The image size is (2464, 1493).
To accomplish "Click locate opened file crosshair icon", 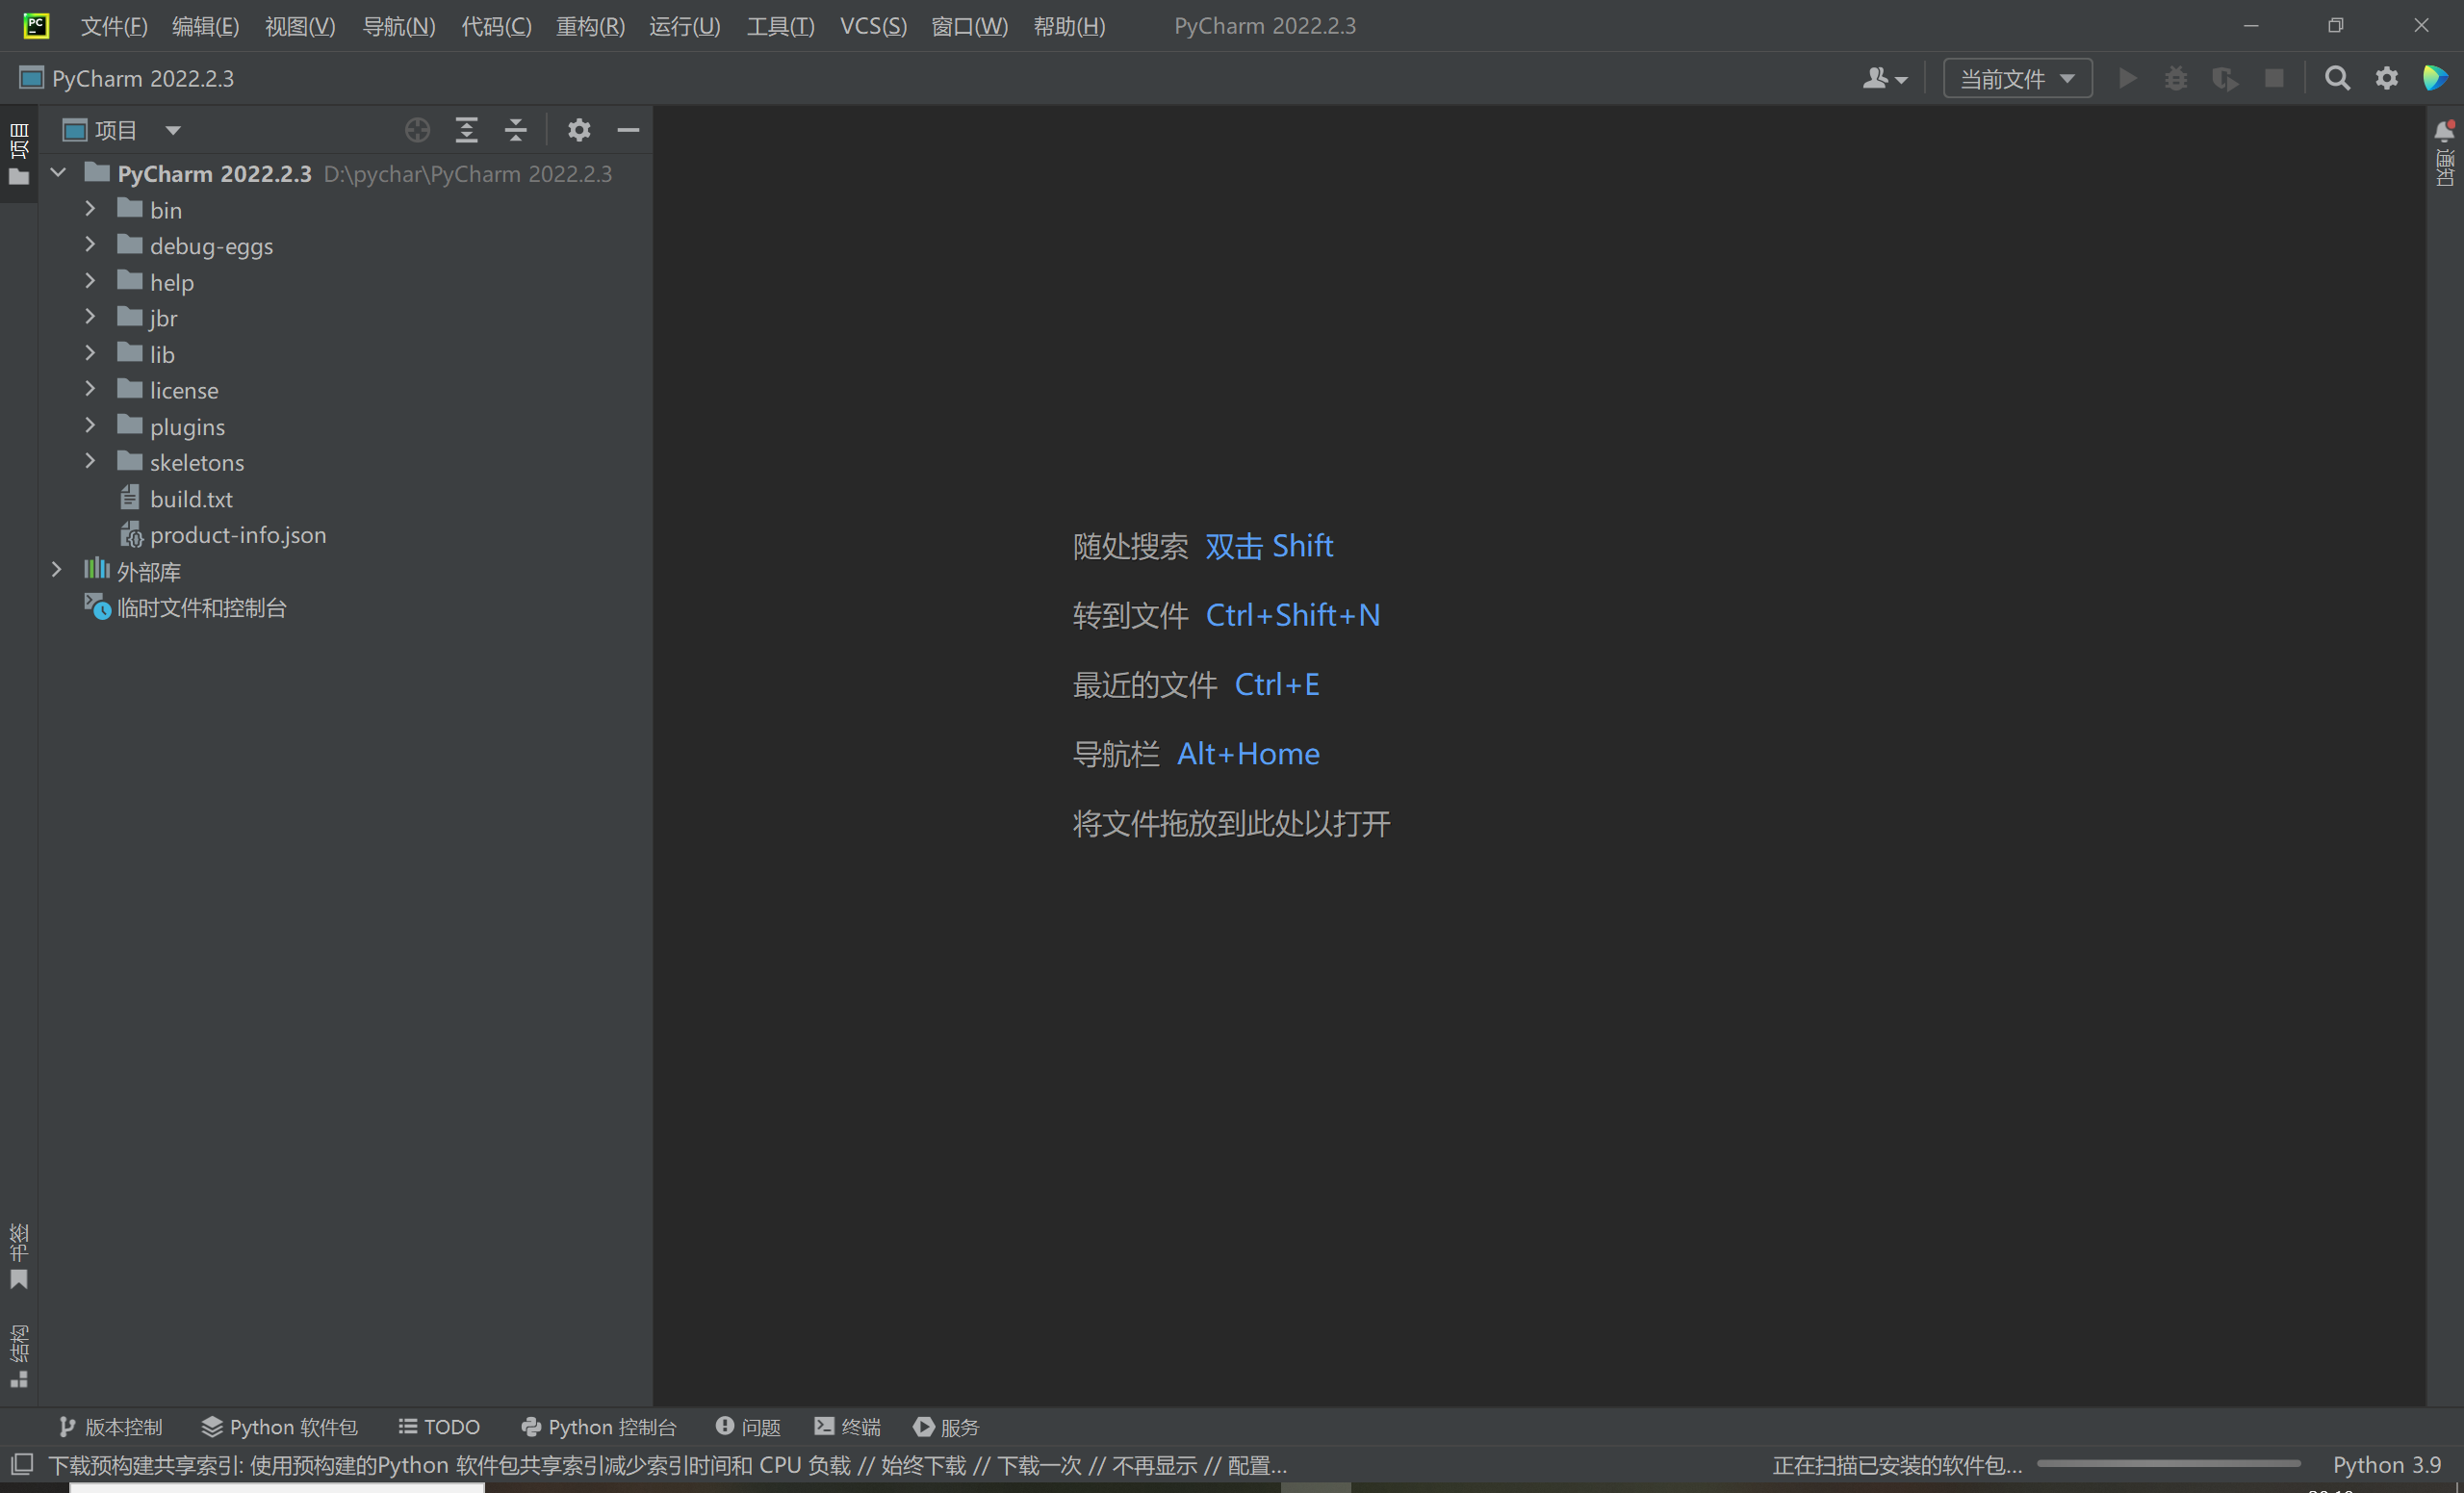I will click(418, 130).
